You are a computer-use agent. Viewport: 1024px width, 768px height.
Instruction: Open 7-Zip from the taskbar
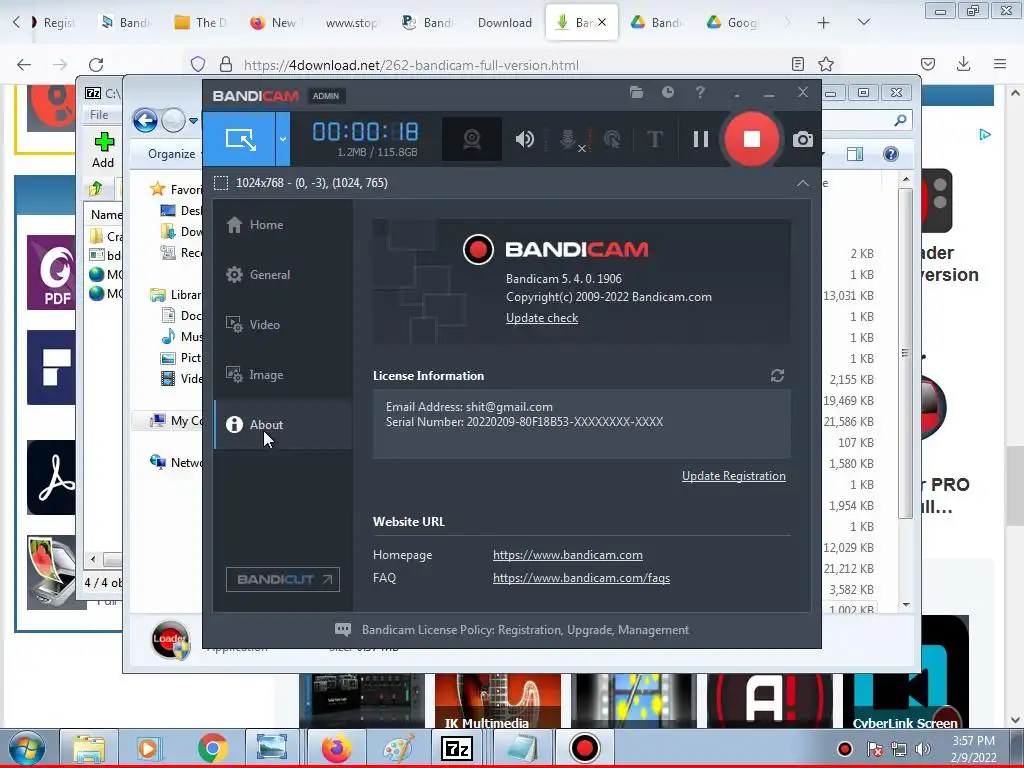point(457,748)
